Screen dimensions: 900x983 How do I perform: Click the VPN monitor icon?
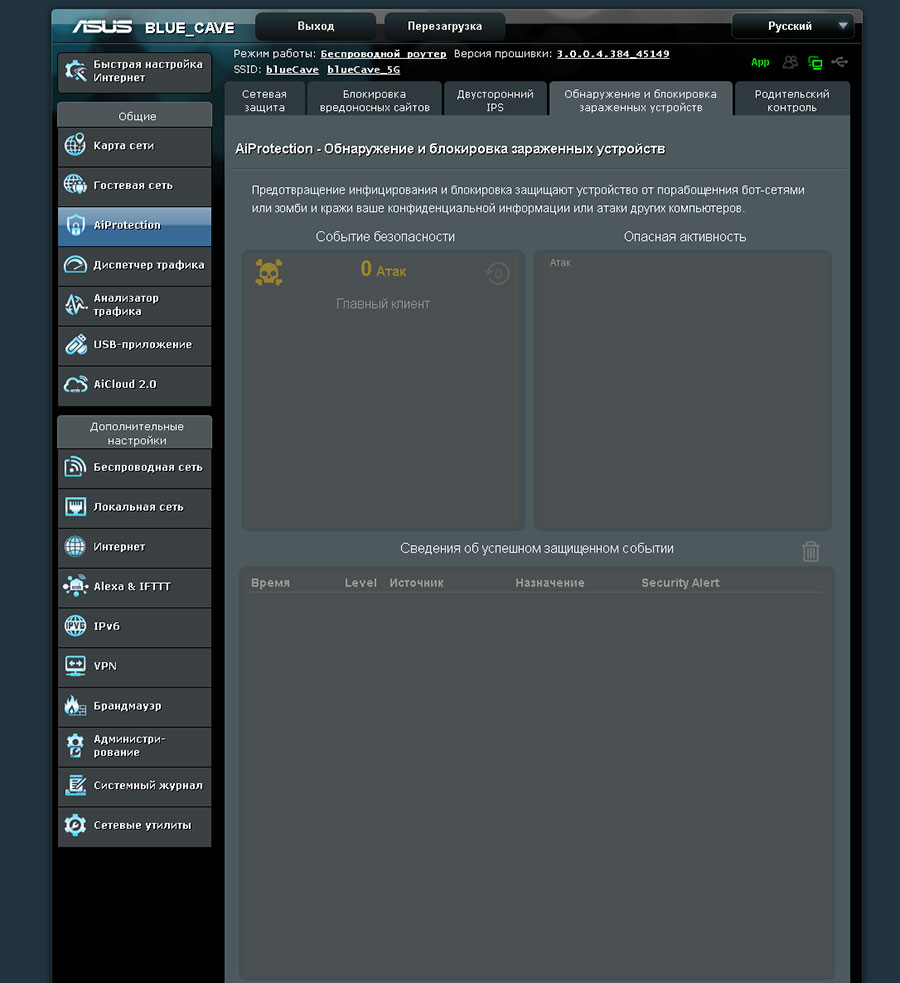click(75, 666)
